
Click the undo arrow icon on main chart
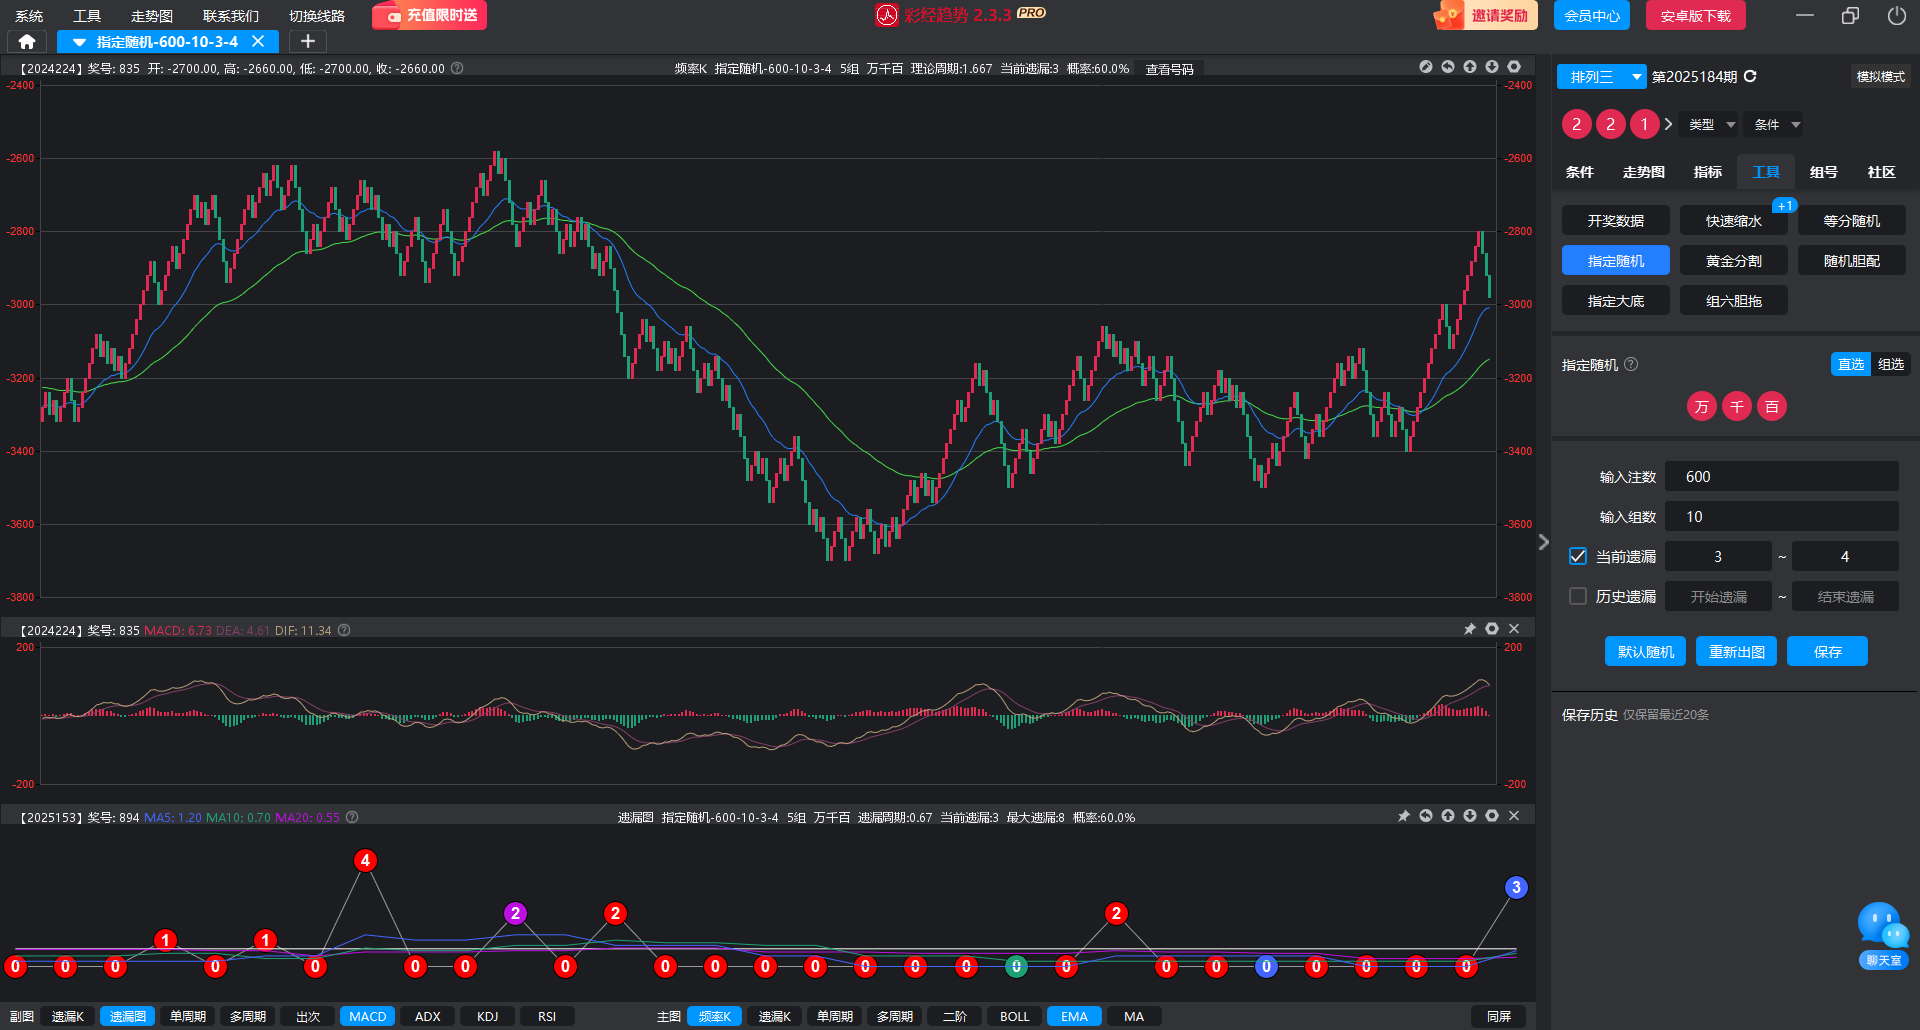1448,67
